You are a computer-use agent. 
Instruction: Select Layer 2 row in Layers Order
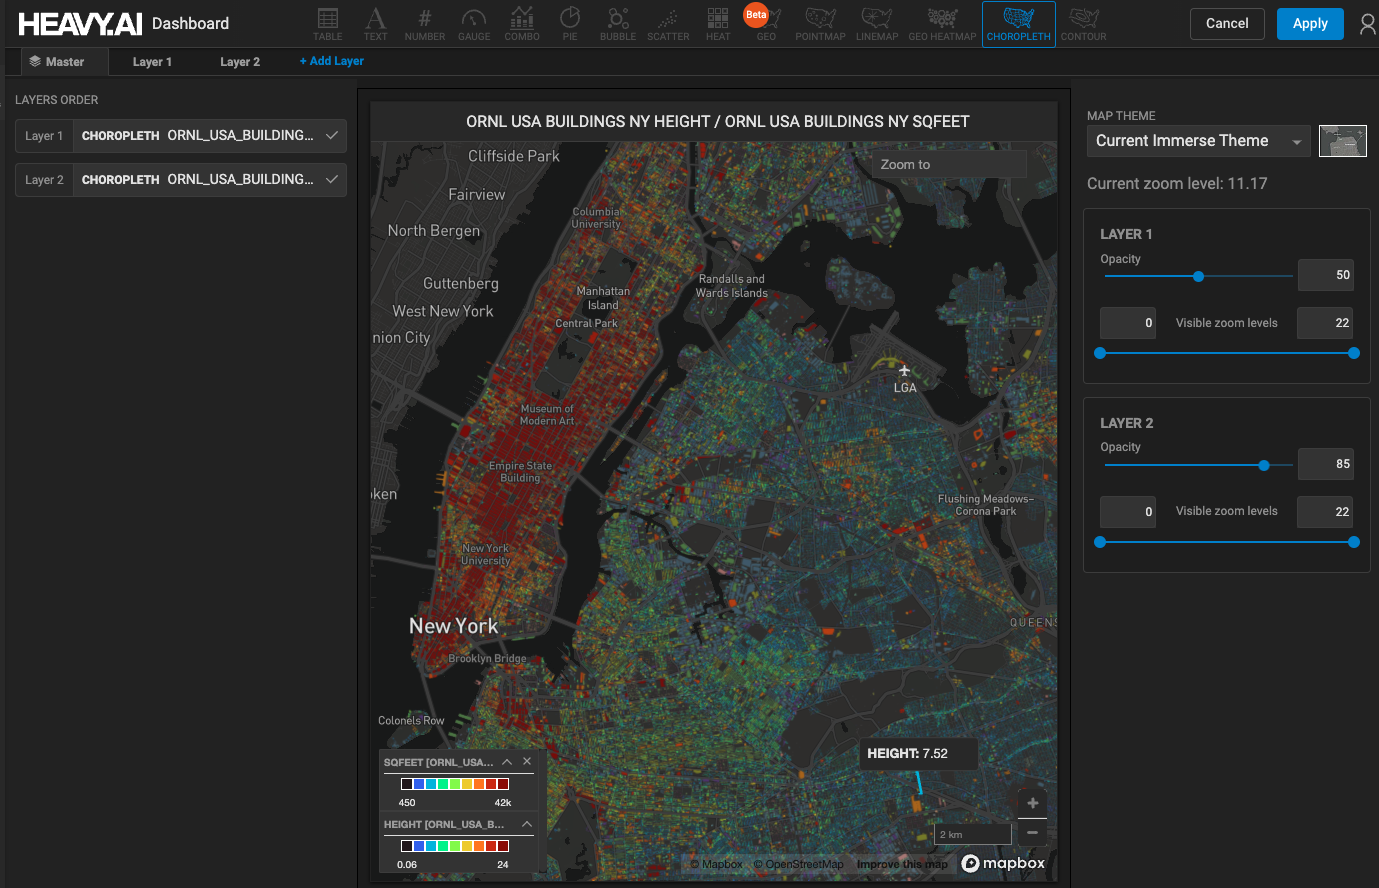pos(181,179)
